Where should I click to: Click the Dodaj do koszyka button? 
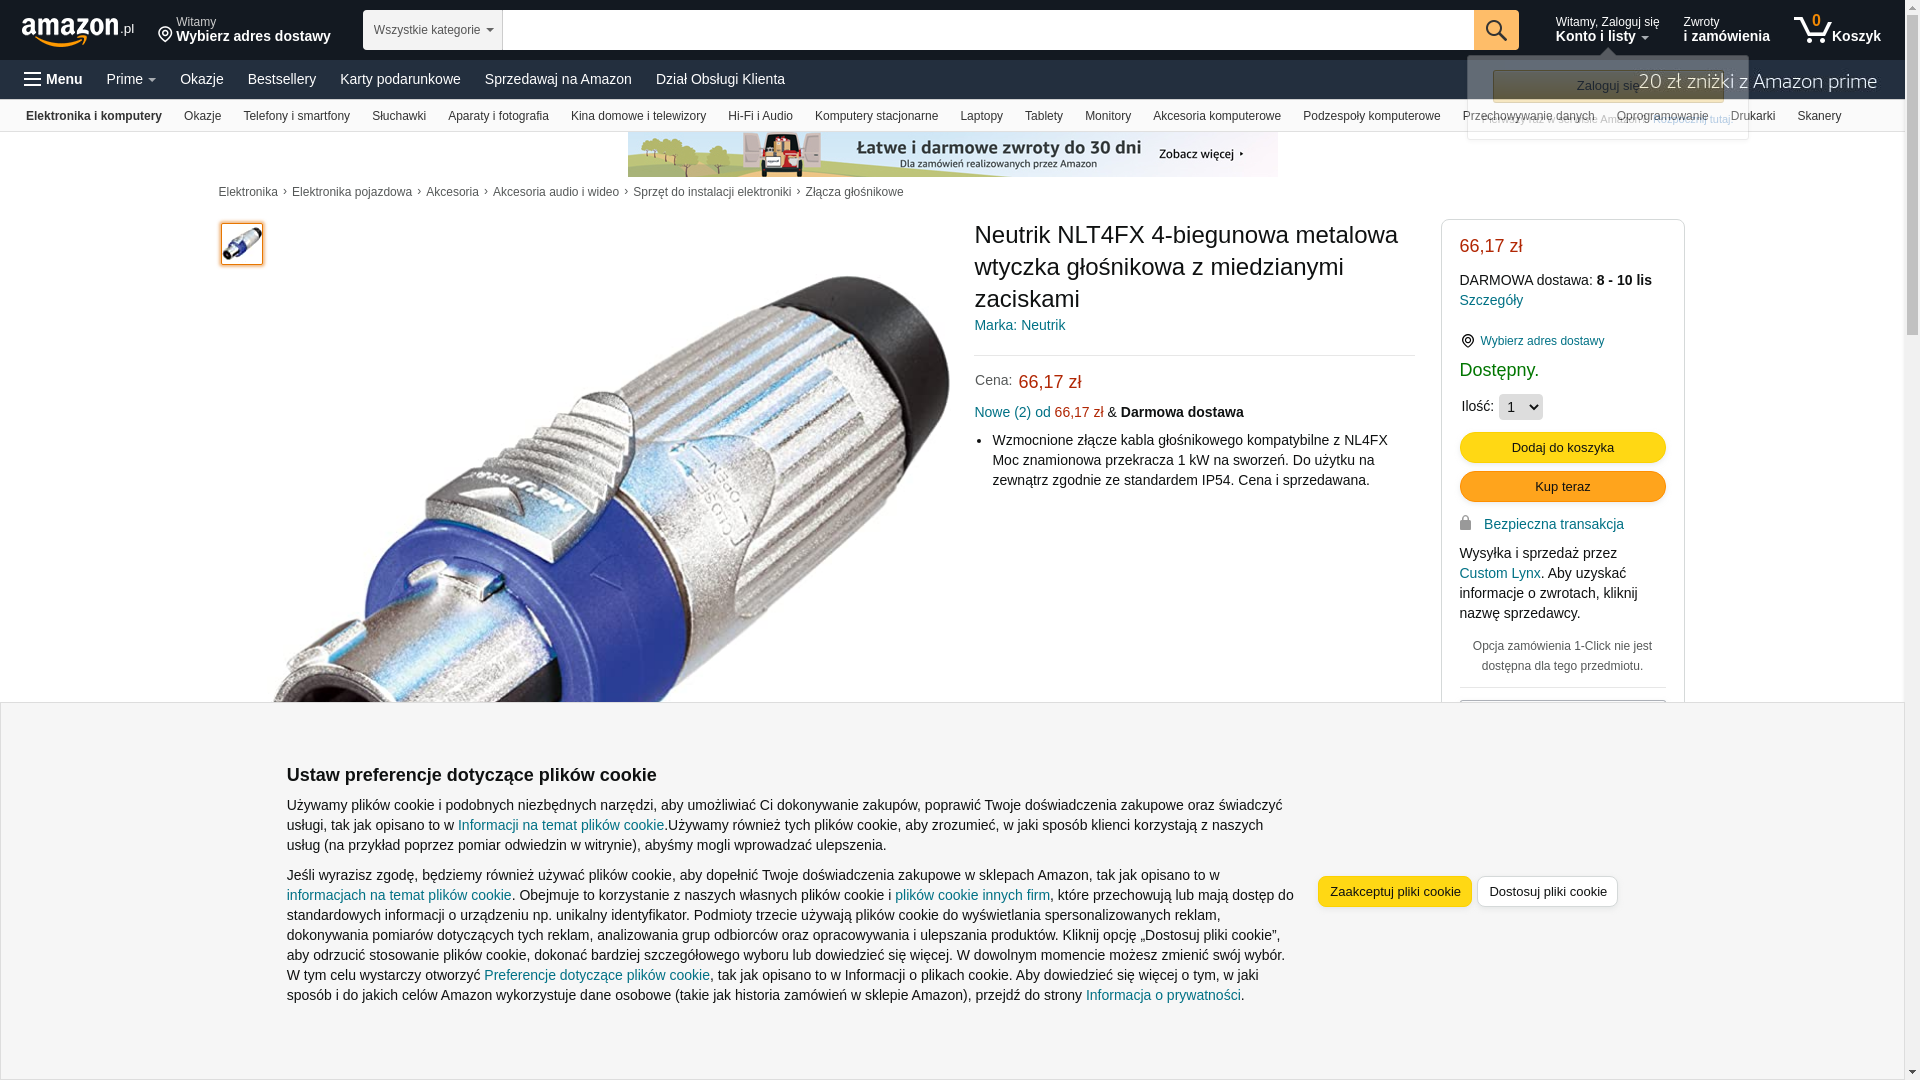1562,447
